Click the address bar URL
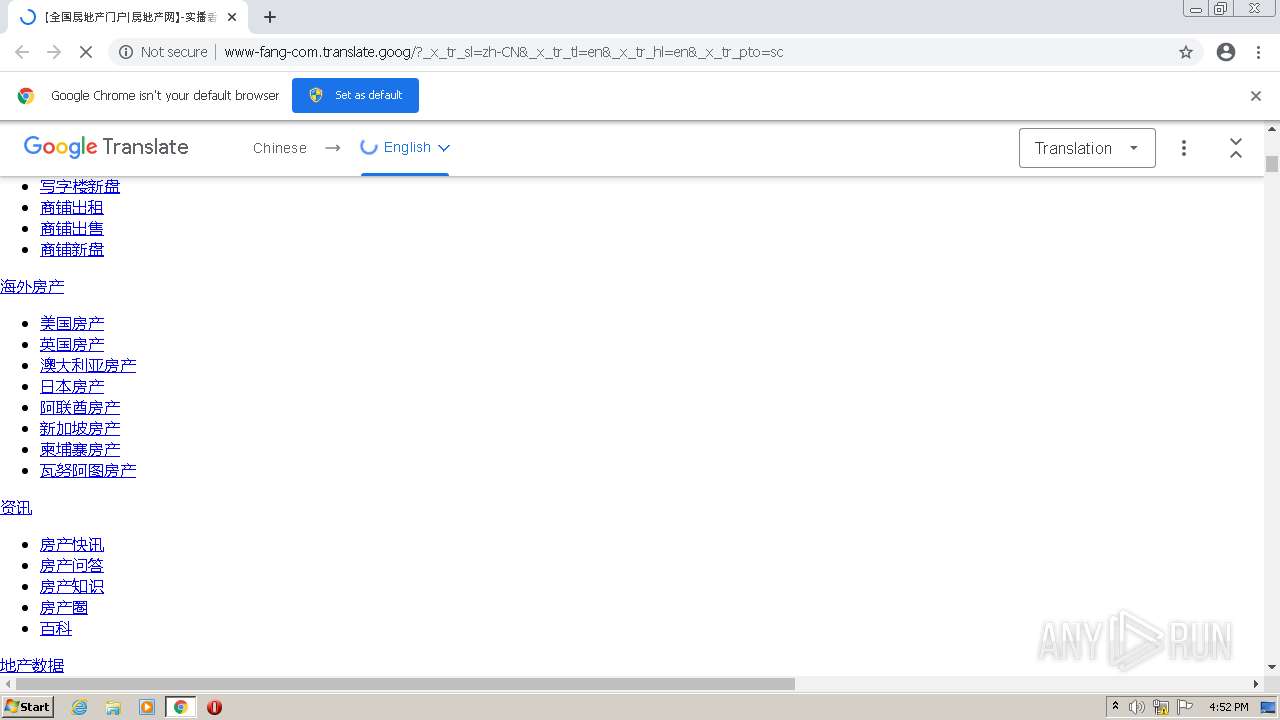The height and width of the screenshot is (720, 1280). coord(504,52)
